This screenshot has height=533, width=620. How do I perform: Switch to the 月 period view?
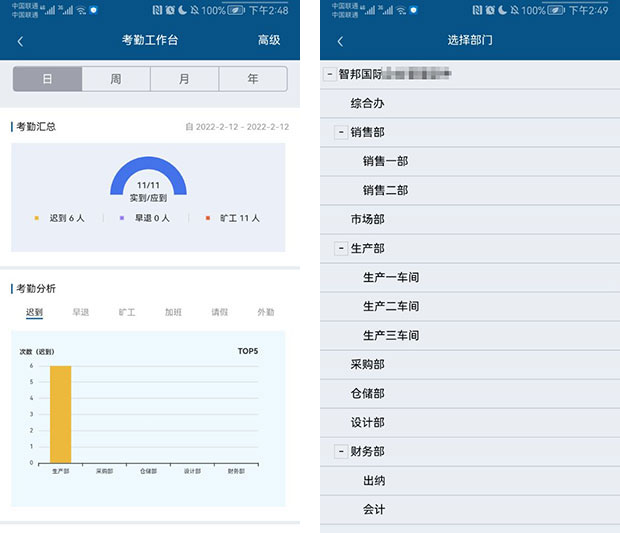pos(184,79)
